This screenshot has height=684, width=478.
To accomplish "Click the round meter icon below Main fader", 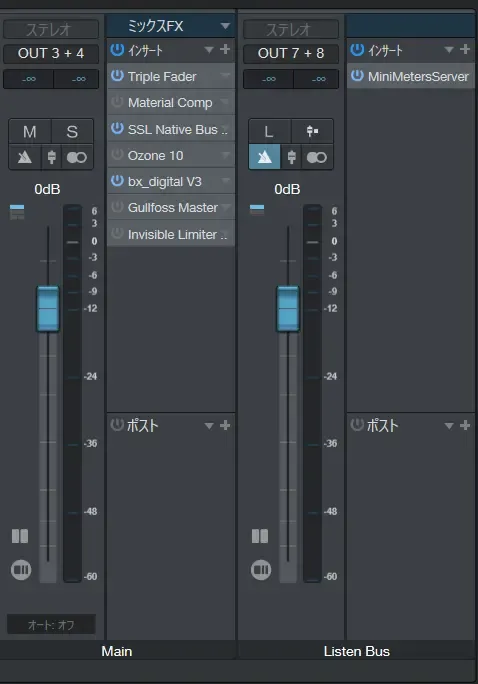I will click(21, 570).
